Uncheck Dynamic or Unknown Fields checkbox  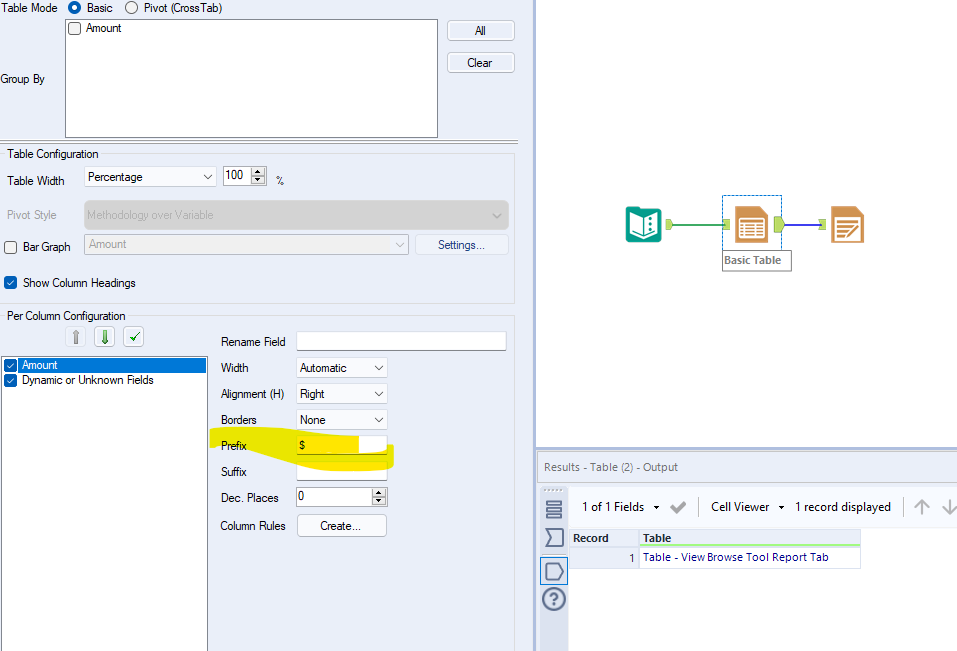[10, 381]
